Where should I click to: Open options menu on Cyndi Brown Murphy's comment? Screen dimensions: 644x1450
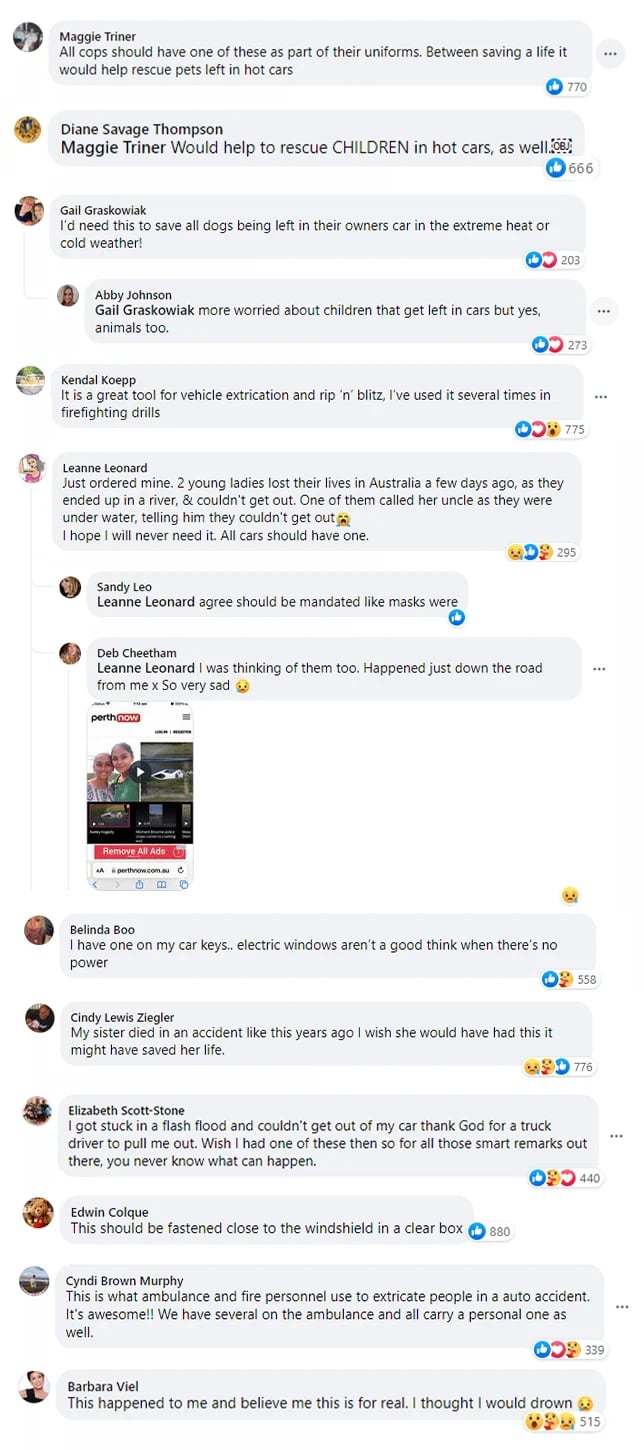click(621, 1307)
